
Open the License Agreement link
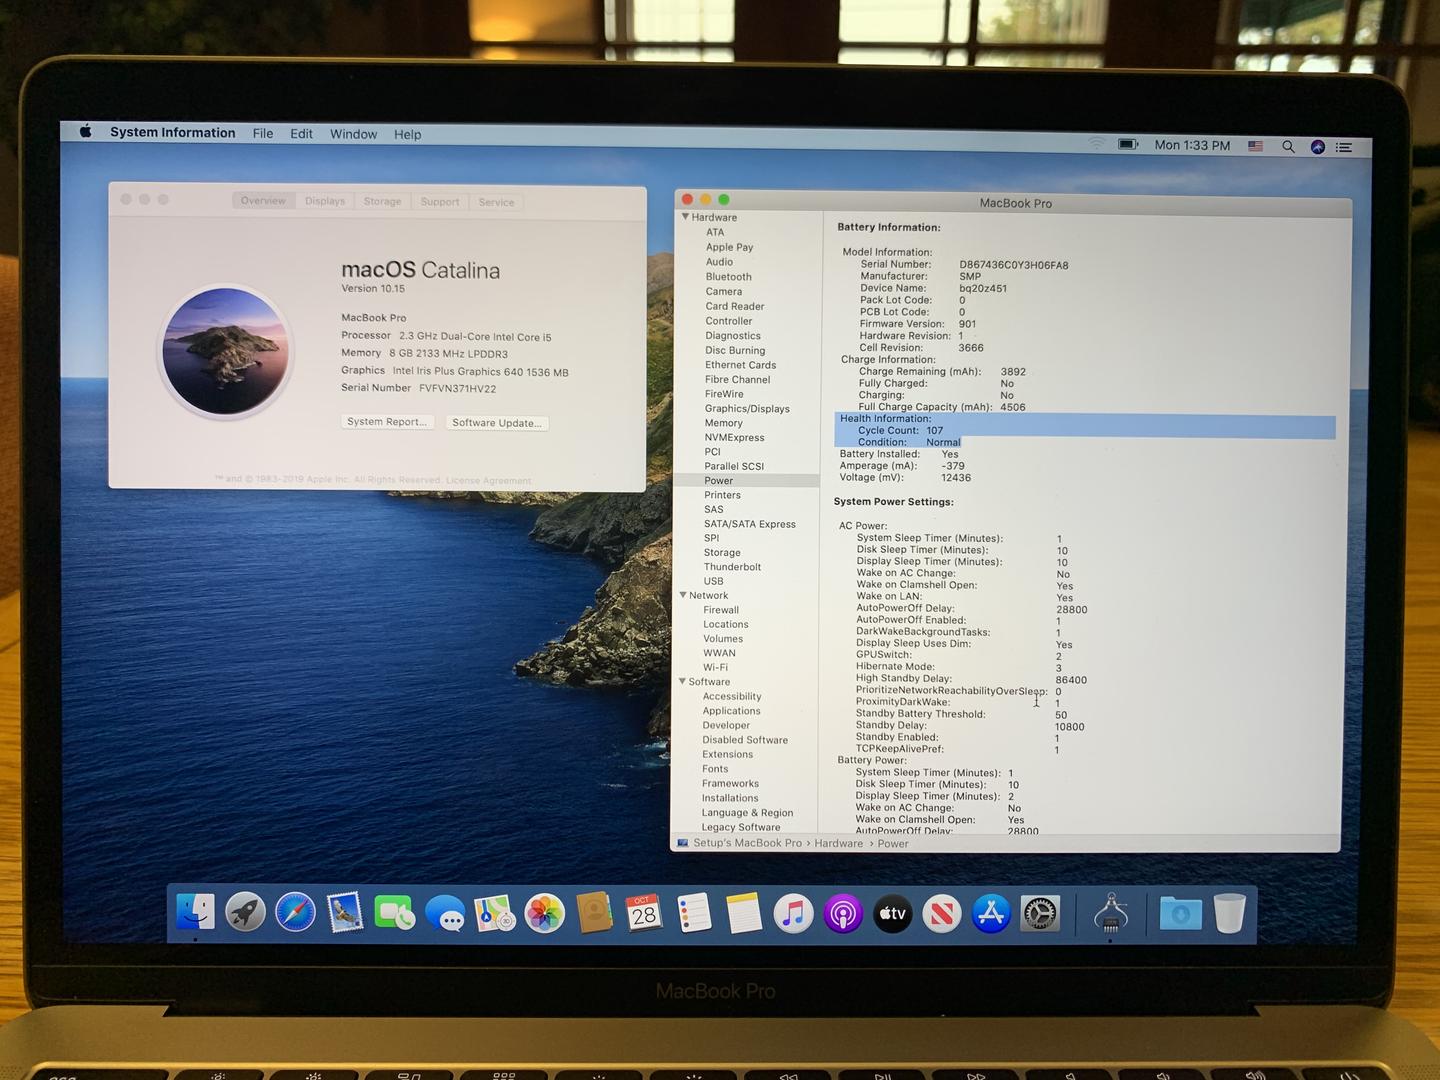[x=489, y=481]
